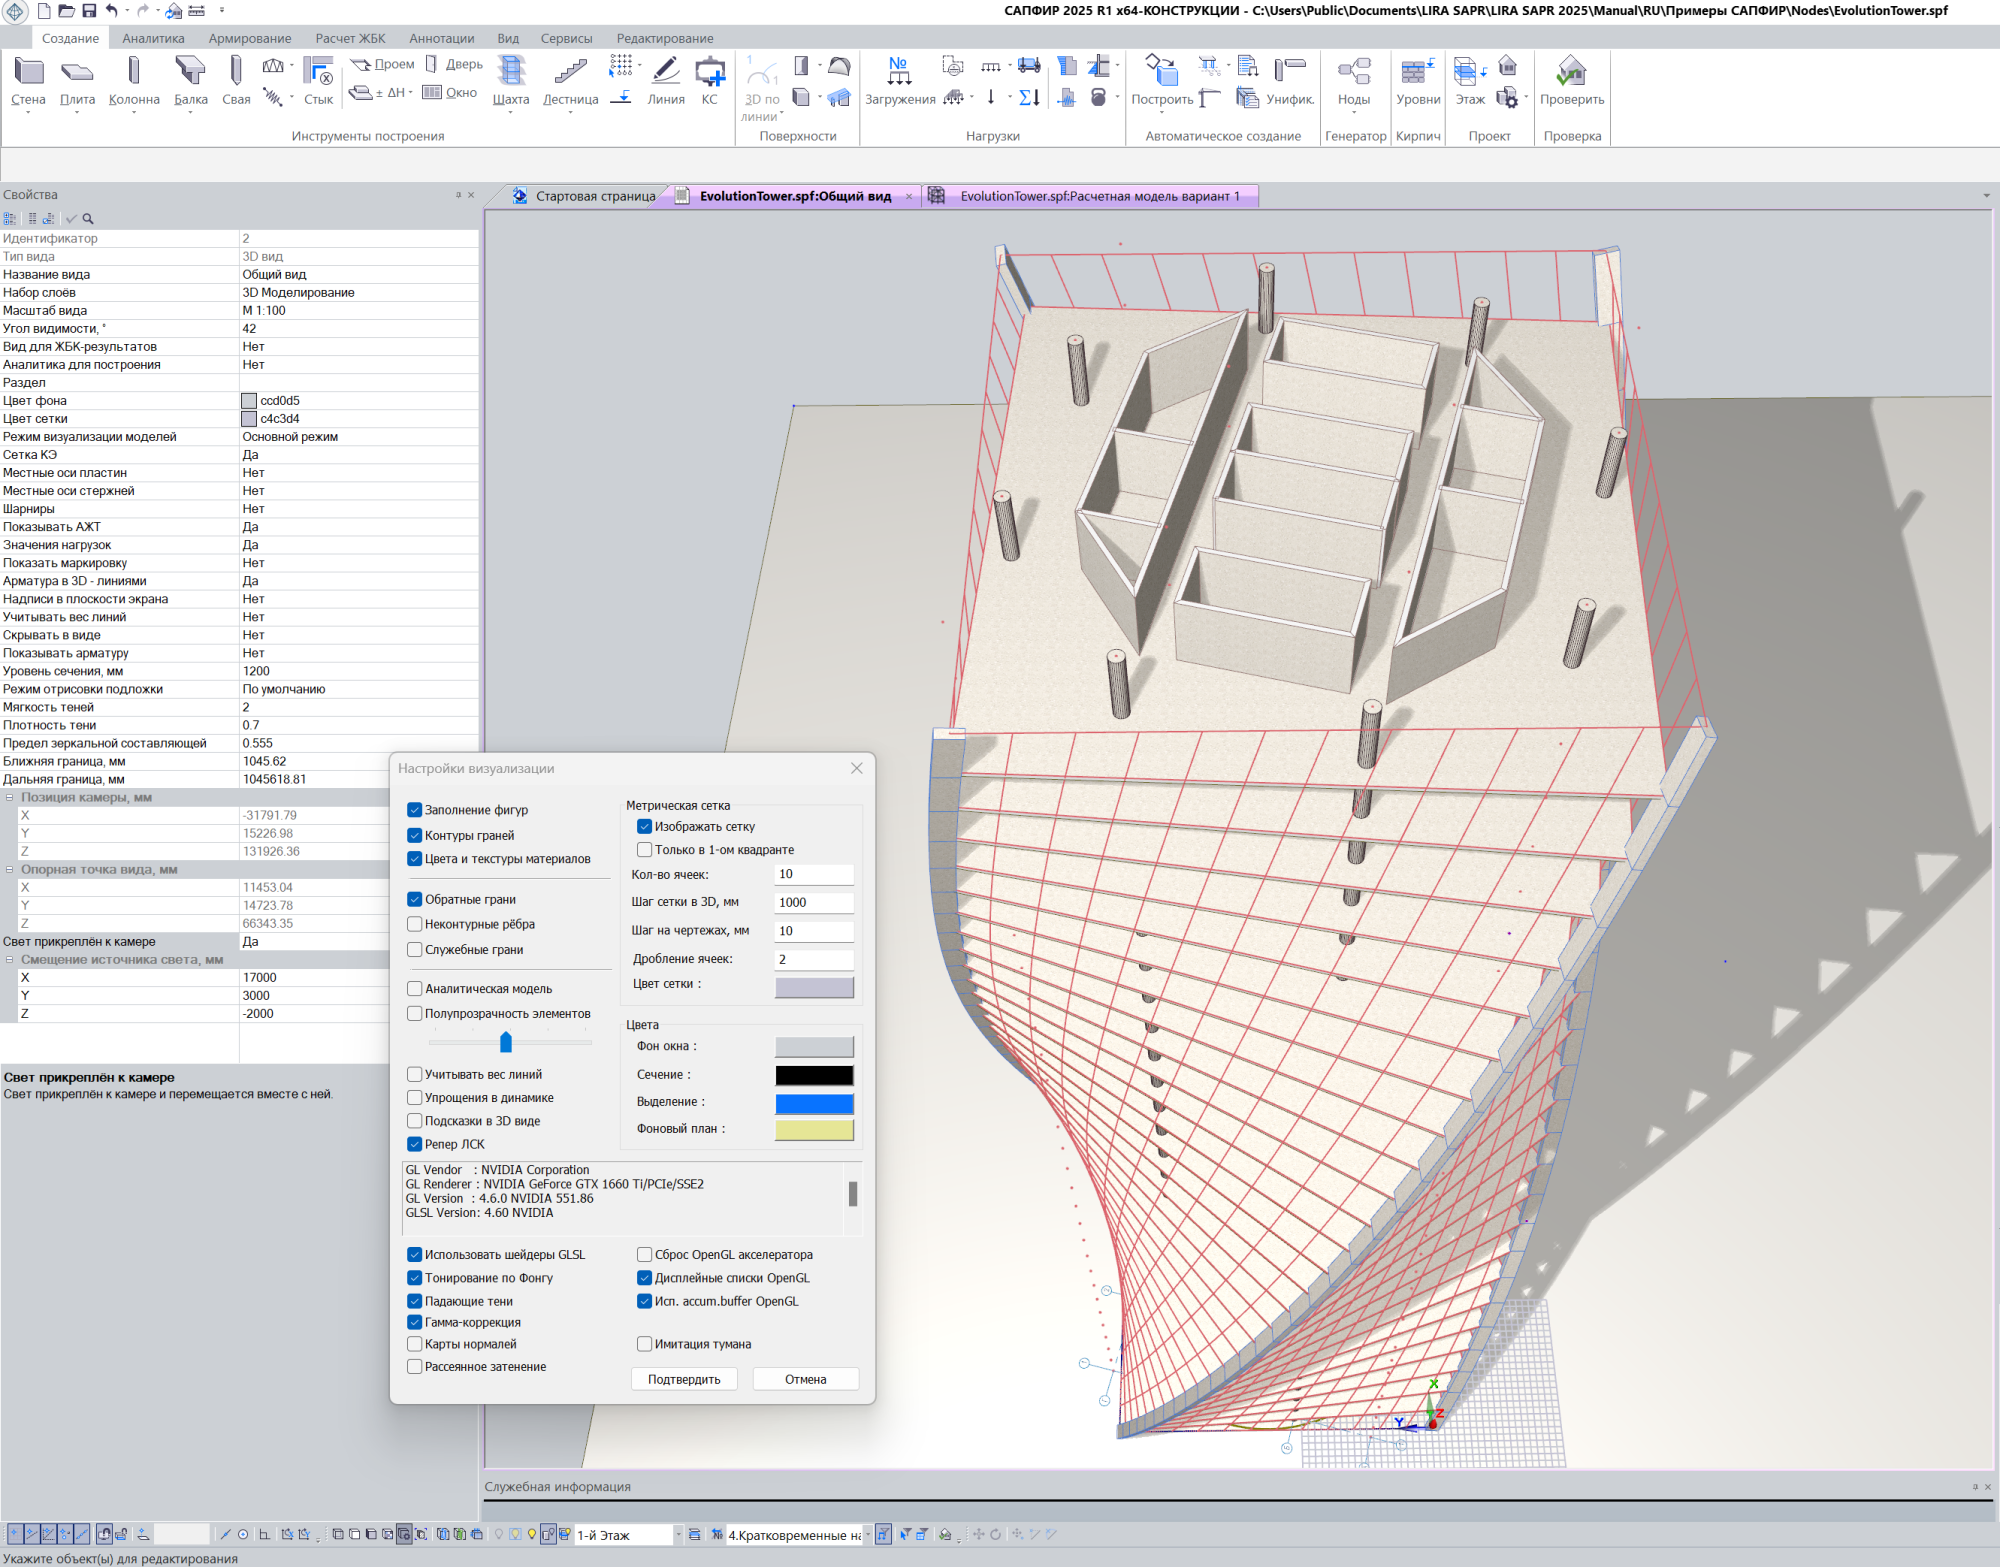Uncheck Падающие тени shadows option

[415, 1301]
